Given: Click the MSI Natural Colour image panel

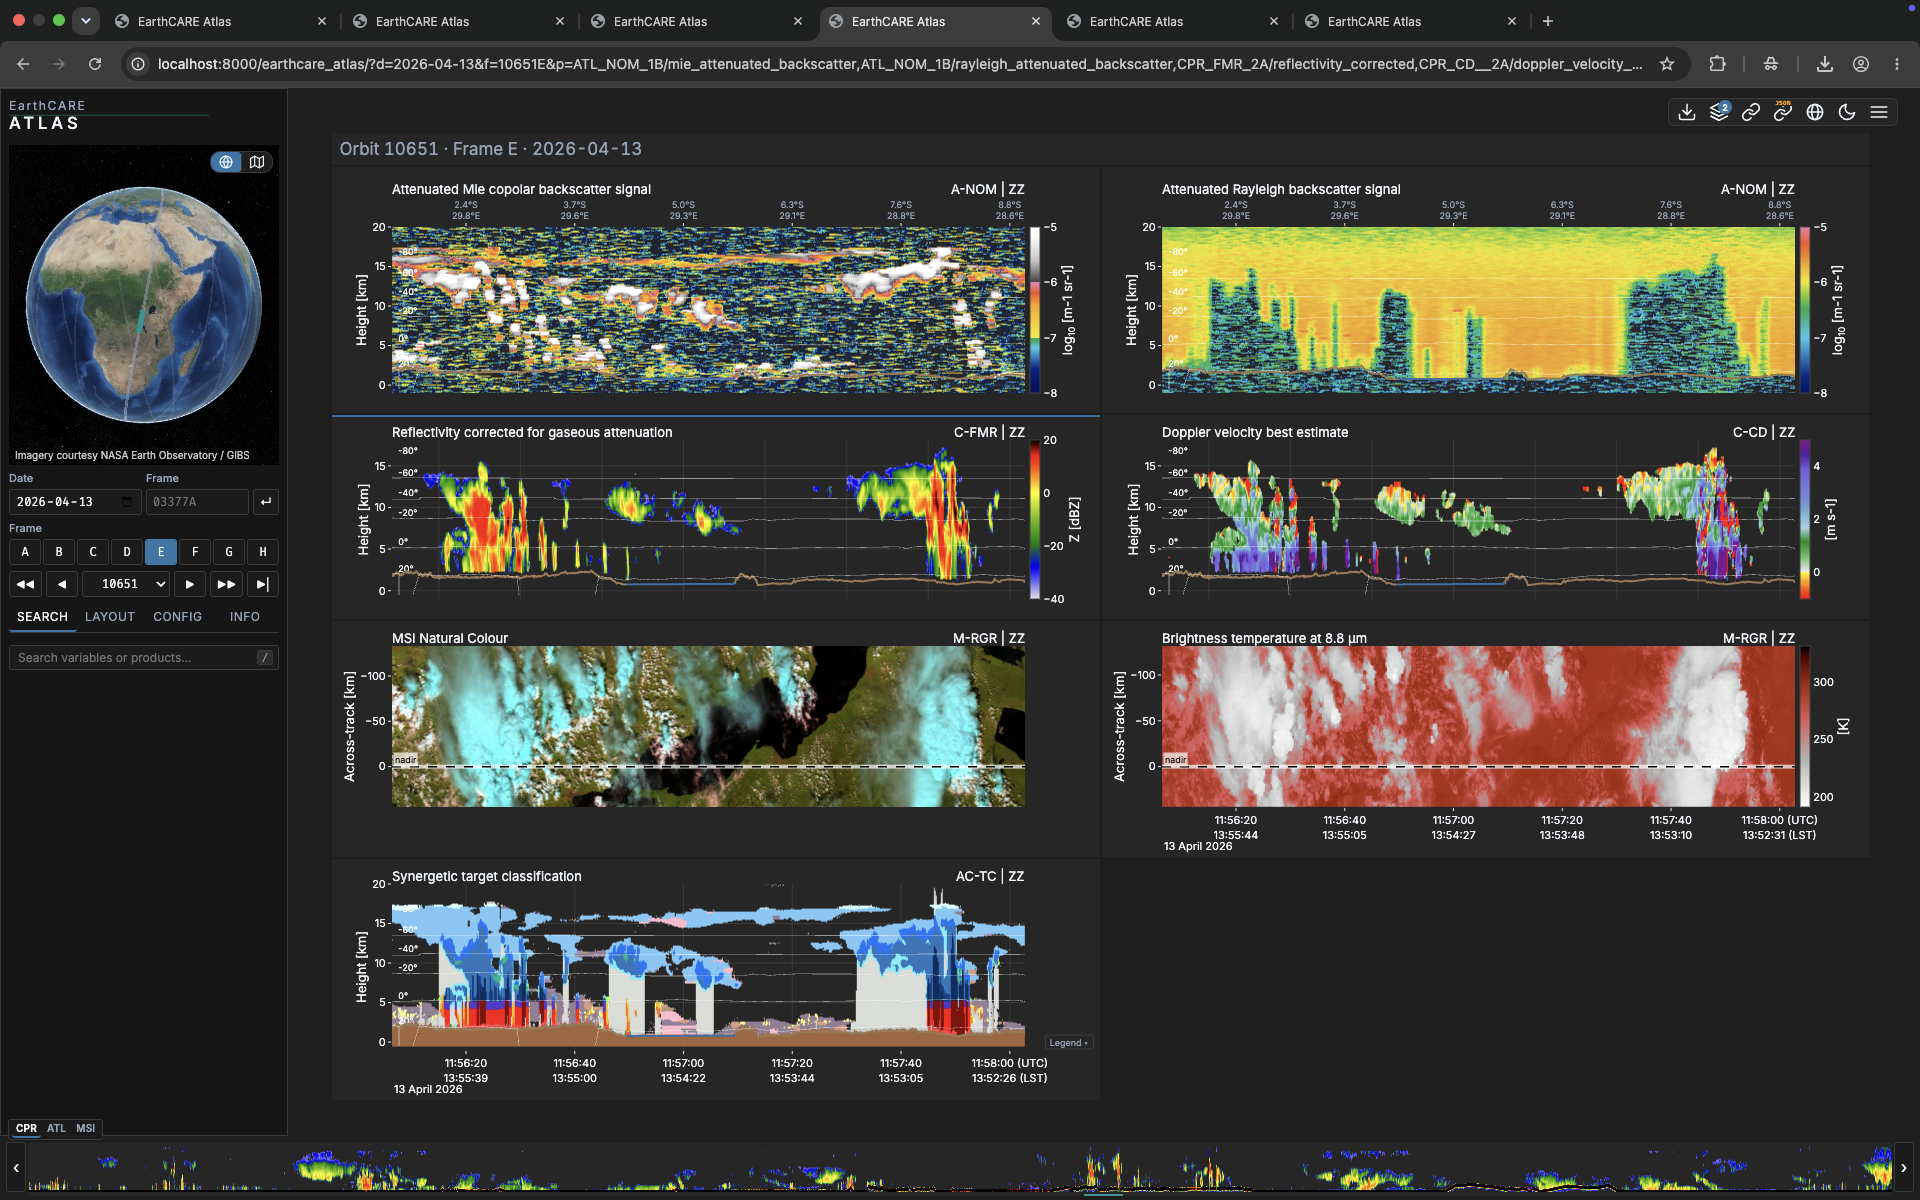Looking at the screenshot, I should coord(708,726).
